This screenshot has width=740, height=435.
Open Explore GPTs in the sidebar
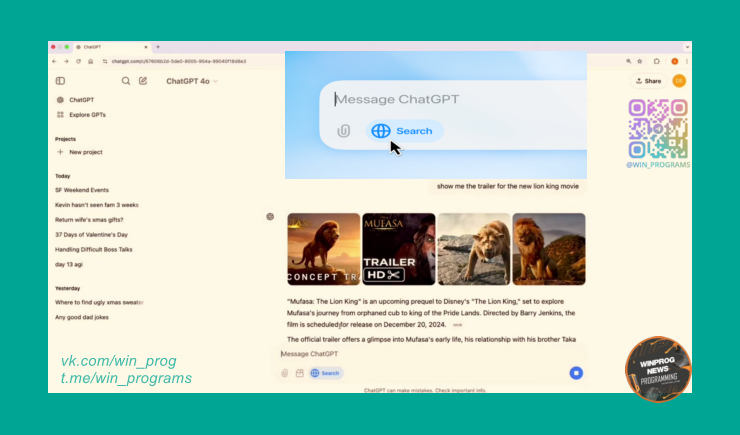[x=81, y=115]
